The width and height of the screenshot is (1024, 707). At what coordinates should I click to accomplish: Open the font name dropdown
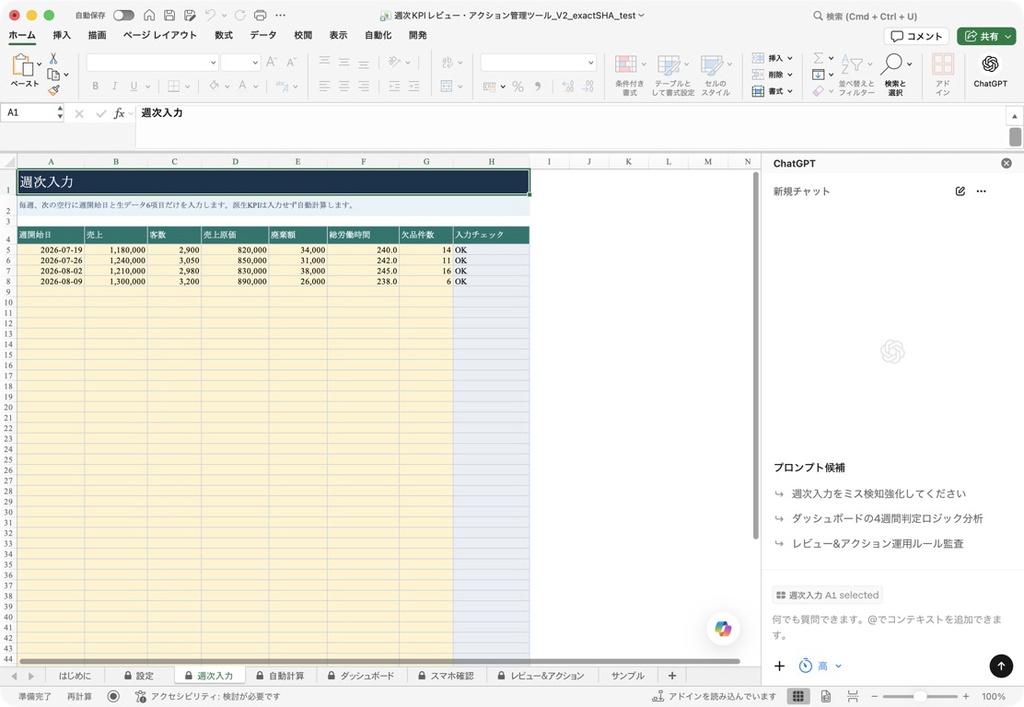click(x=213, y=63)
